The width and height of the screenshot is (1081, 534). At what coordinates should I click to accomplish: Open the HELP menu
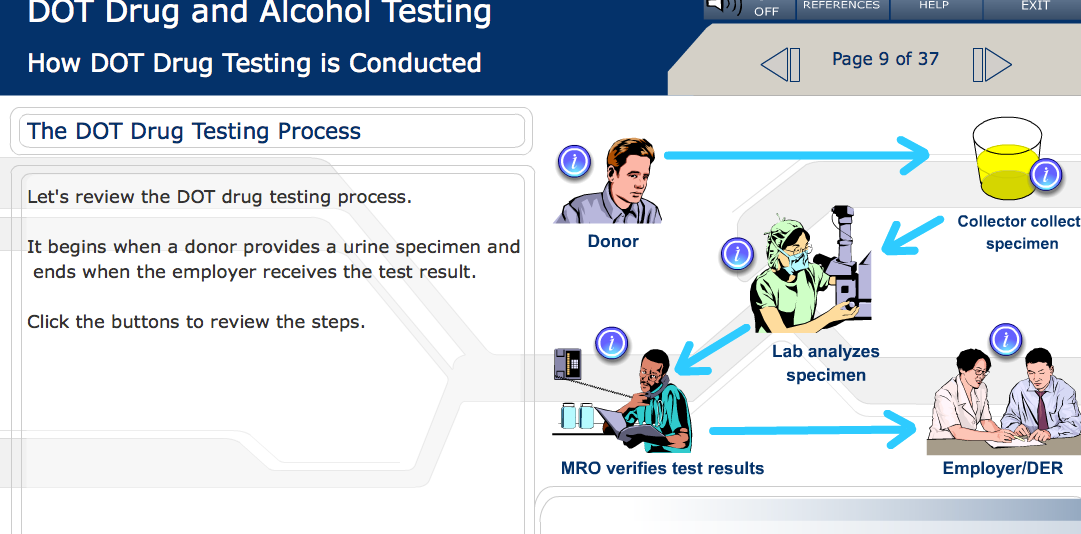pyautogui.click(x=933, y=7)
